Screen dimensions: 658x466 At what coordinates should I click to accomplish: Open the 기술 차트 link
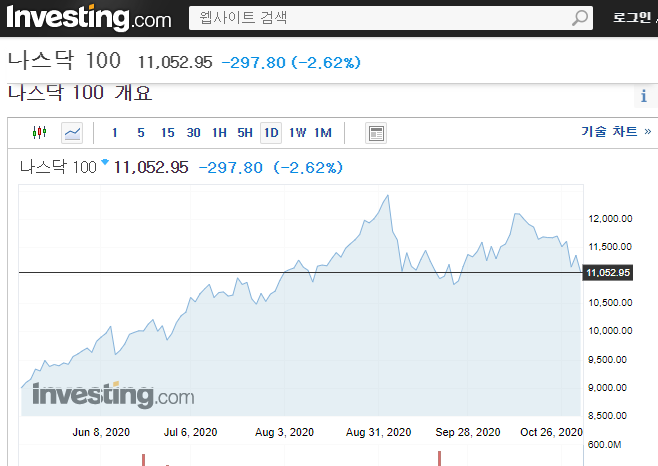click(616, 131)
